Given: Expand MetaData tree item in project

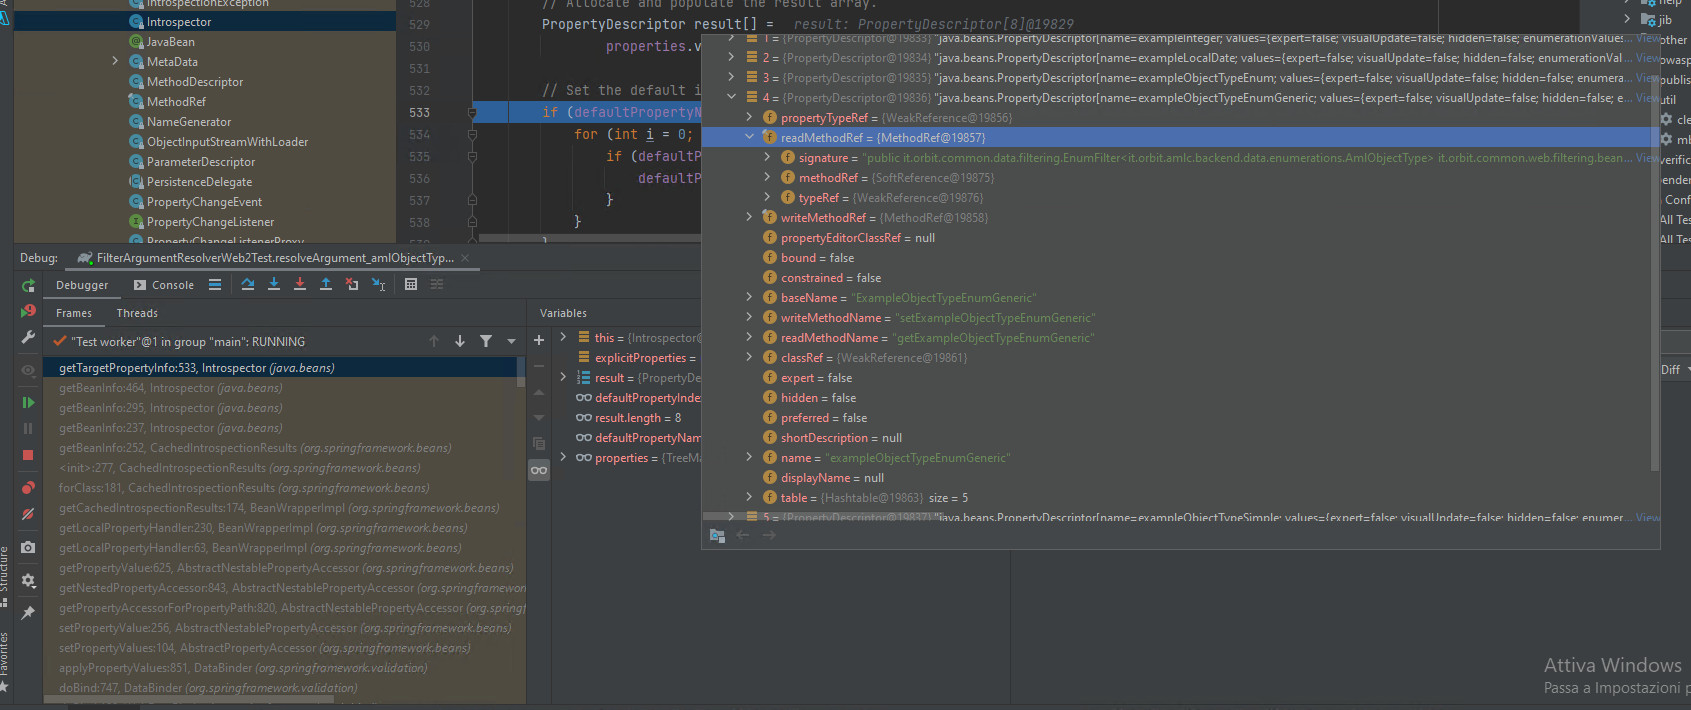Looking at the screenshot, I should pyautogui.click(x=115, y=61).
